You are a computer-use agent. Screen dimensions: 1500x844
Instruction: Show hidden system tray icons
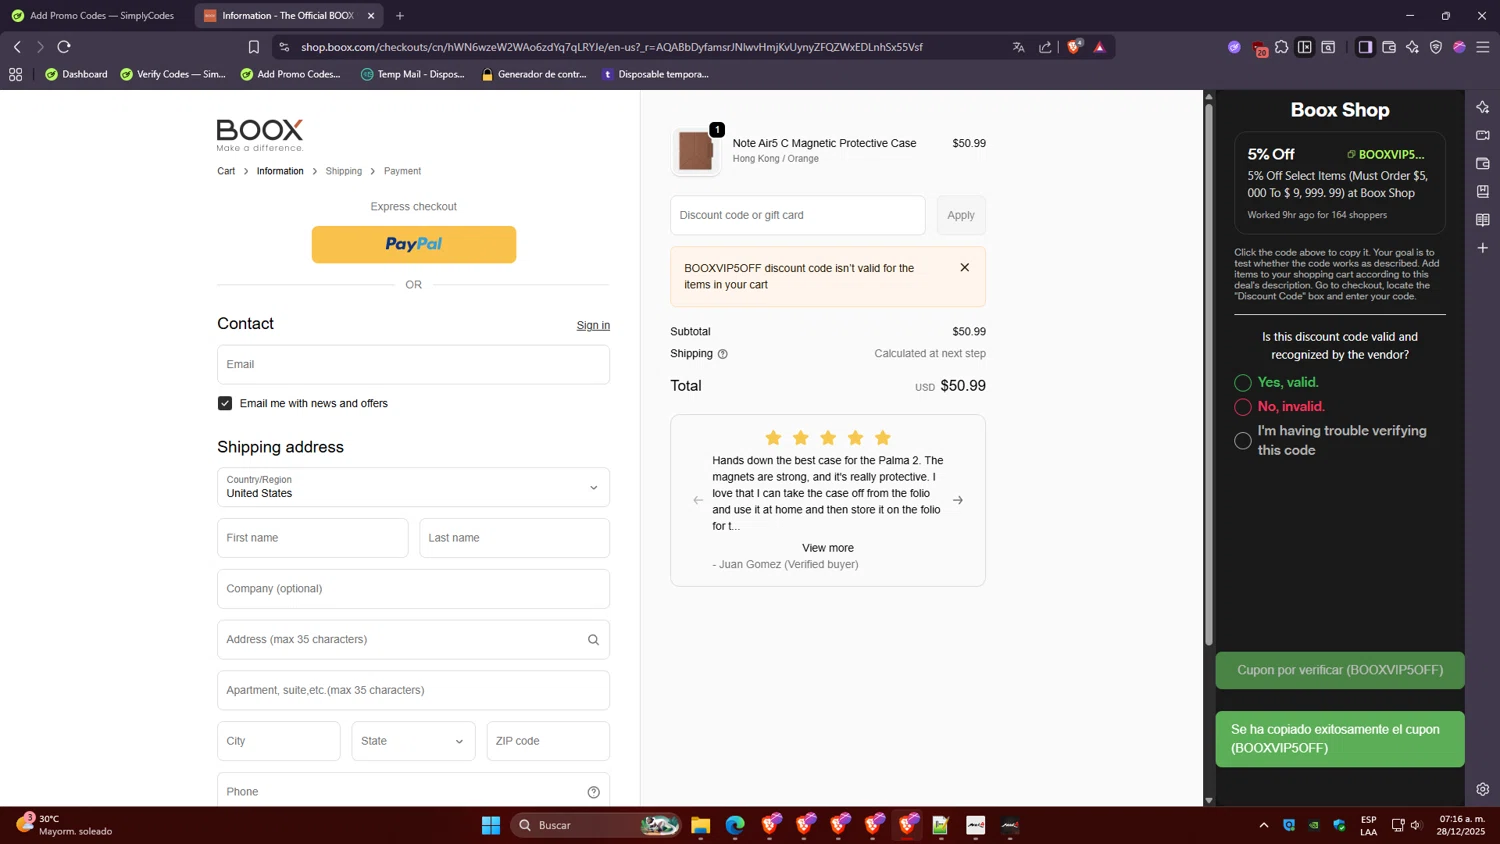[x=1264, y=825]
